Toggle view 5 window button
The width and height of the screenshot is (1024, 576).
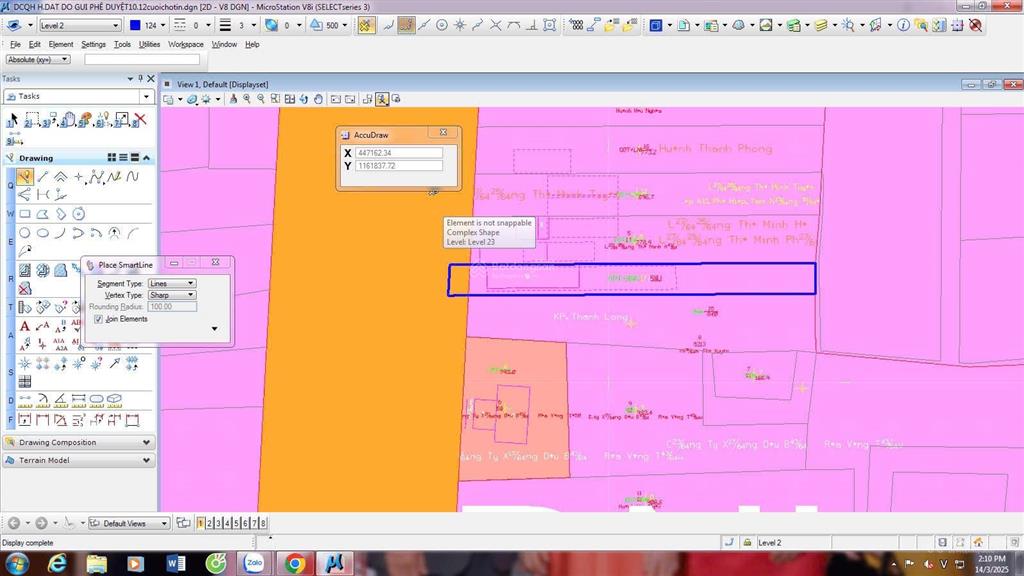[236, 523]
